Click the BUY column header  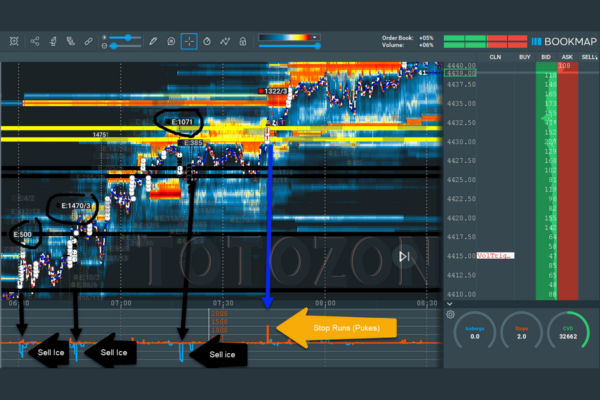(x=525, y=57)
